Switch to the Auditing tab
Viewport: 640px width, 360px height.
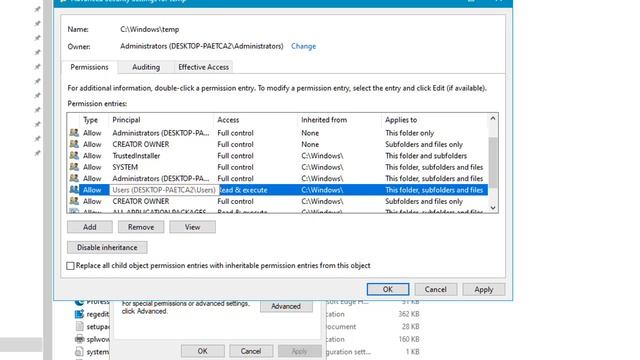tap(146, 67)
